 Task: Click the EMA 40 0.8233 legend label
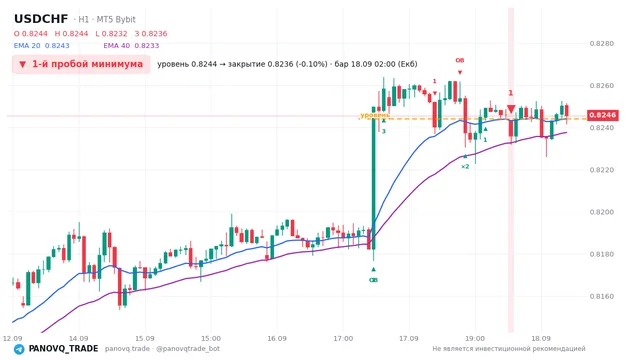pos(131,46)
